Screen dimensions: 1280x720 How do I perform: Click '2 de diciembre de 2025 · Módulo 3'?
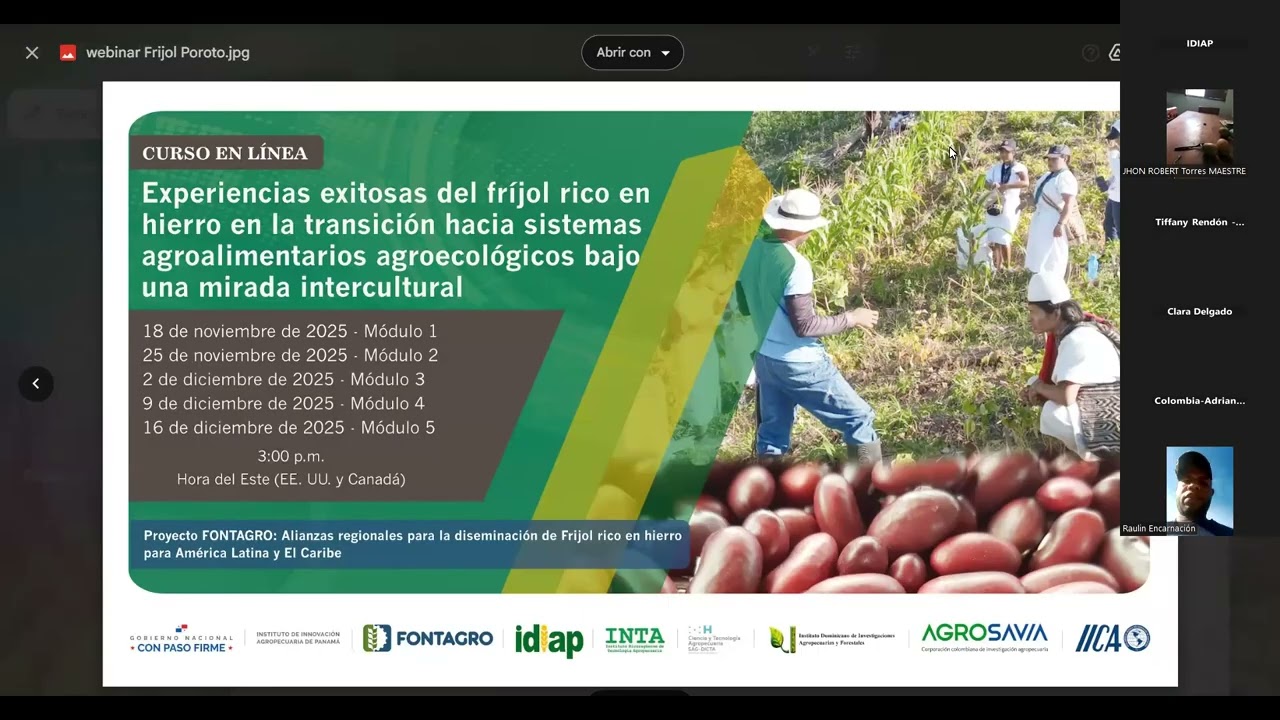(284, 379)
